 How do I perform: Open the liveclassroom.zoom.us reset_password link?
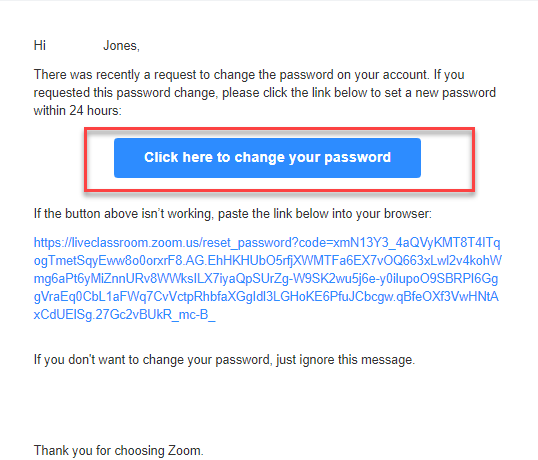click(267, 243)
